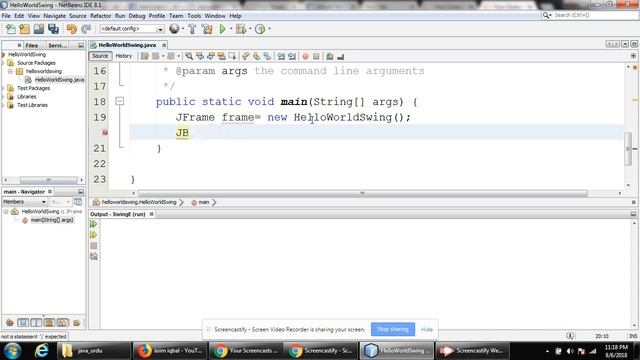
Task: Click the editor vertical scrollbar thumb
Action: (x=628, y=149)
